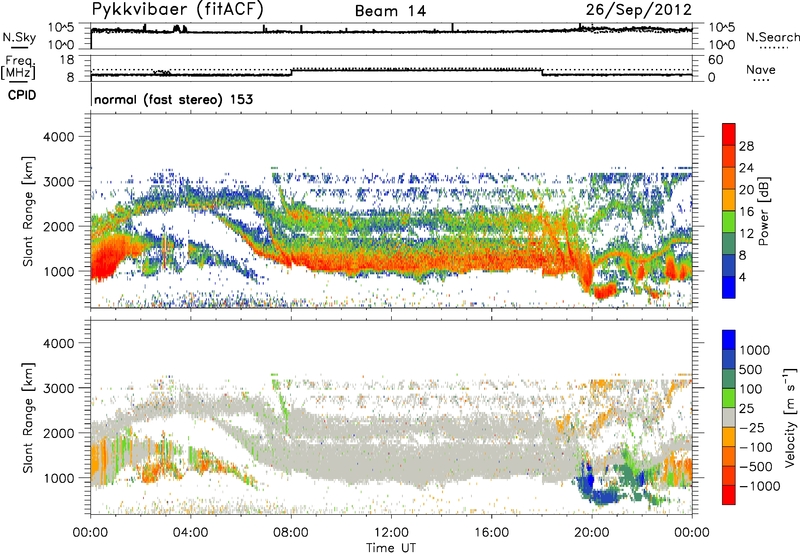Click the 'N.Sky' legend label
800x554 pixels.
[19, 37]
